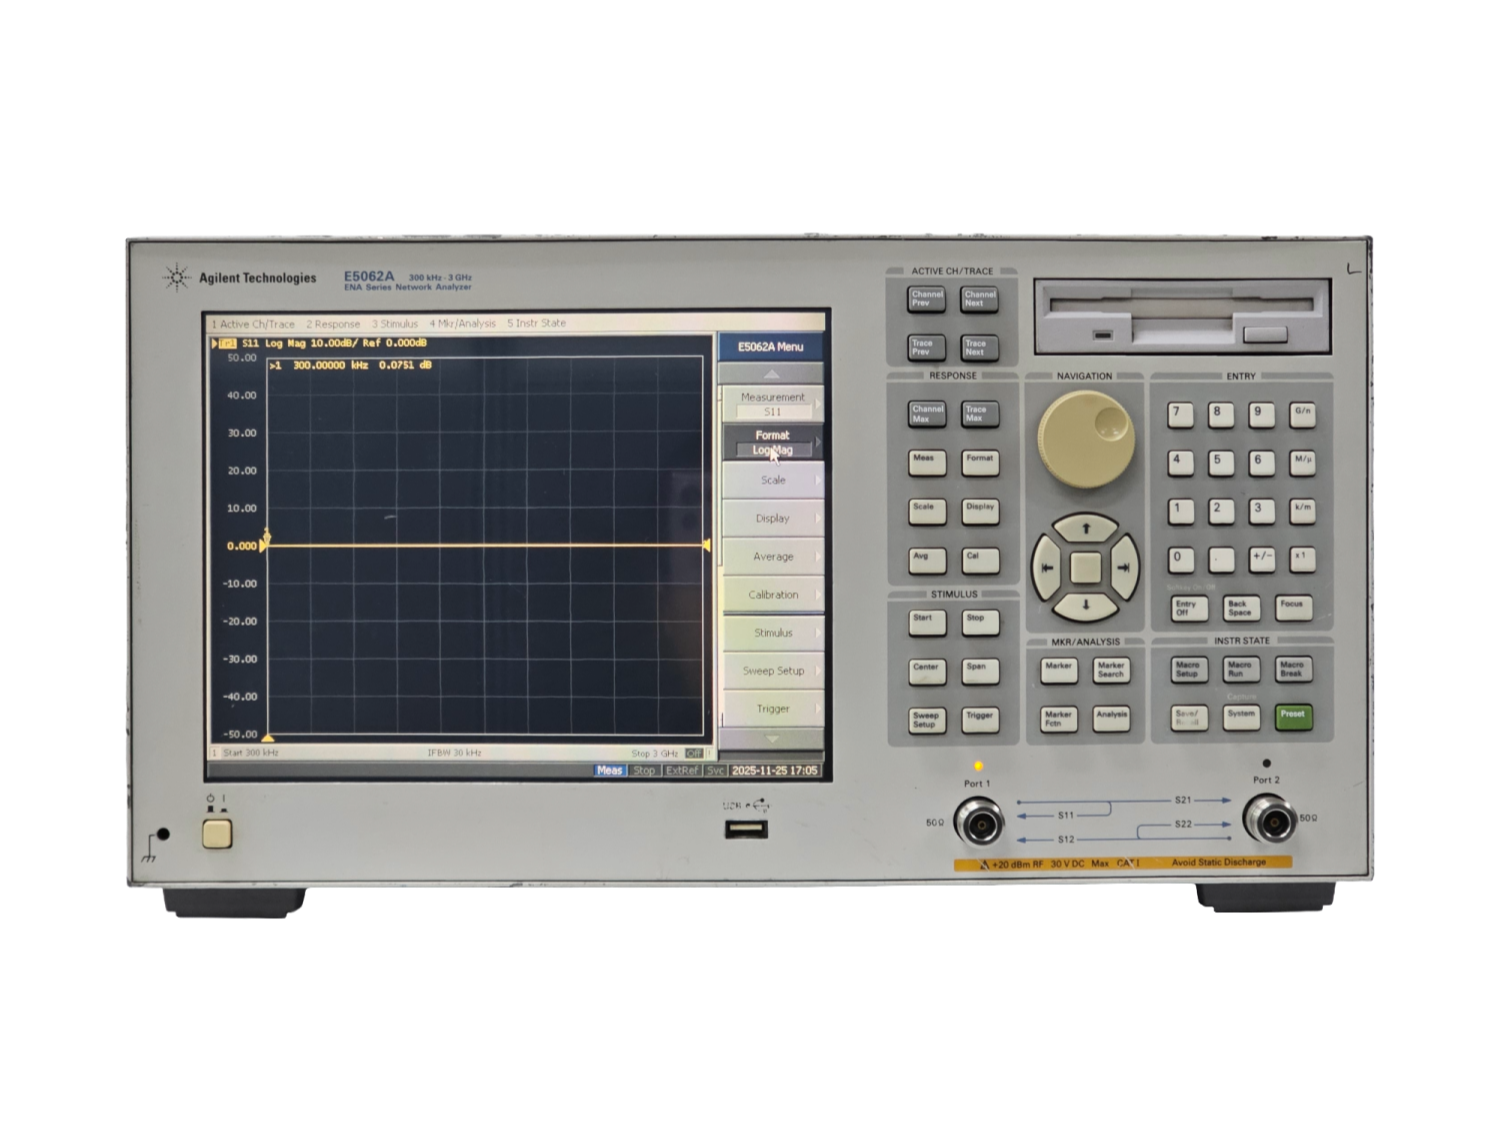The width and height of the screenshot is (1500, 1125).
Task: Push the Span hardkey
Action: coord(979,670)
